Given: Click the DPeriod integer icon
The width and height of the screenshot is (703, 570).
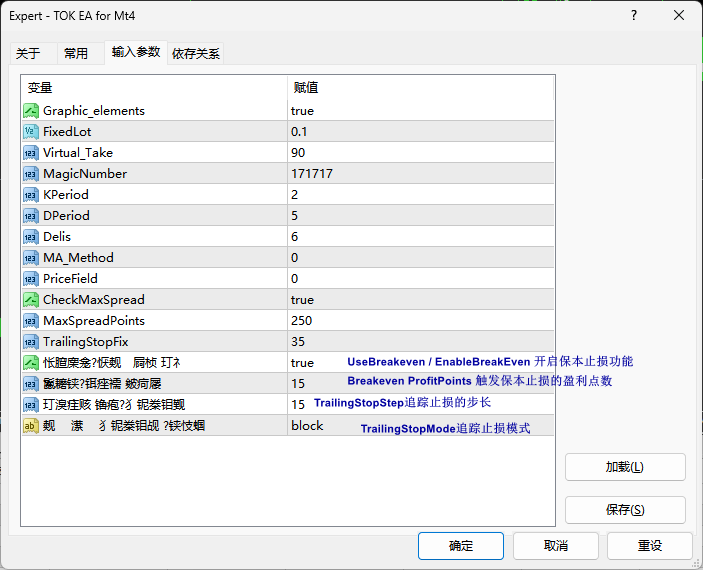Looking at the screenshot, I should [31, 216].
